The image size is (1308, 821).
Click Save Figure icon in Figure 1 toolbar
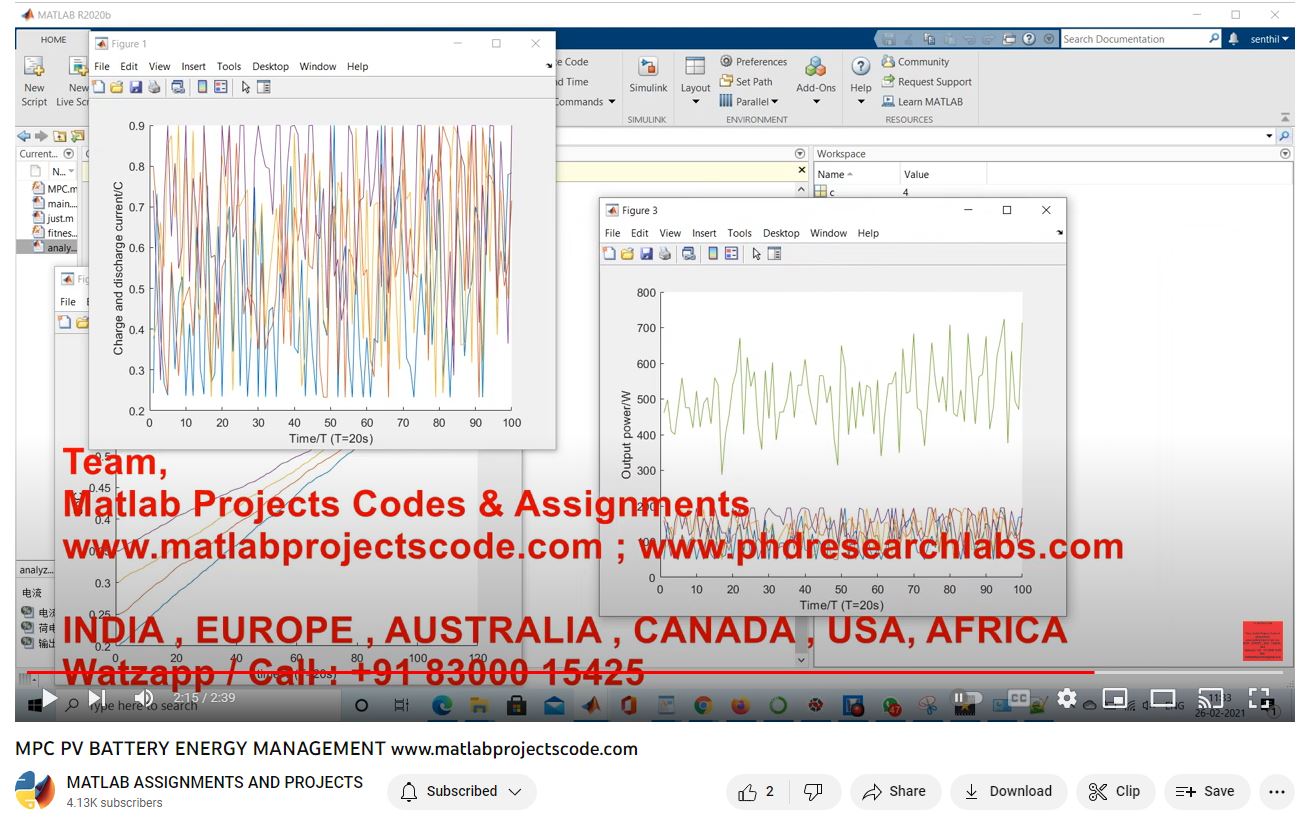[135, 87]
